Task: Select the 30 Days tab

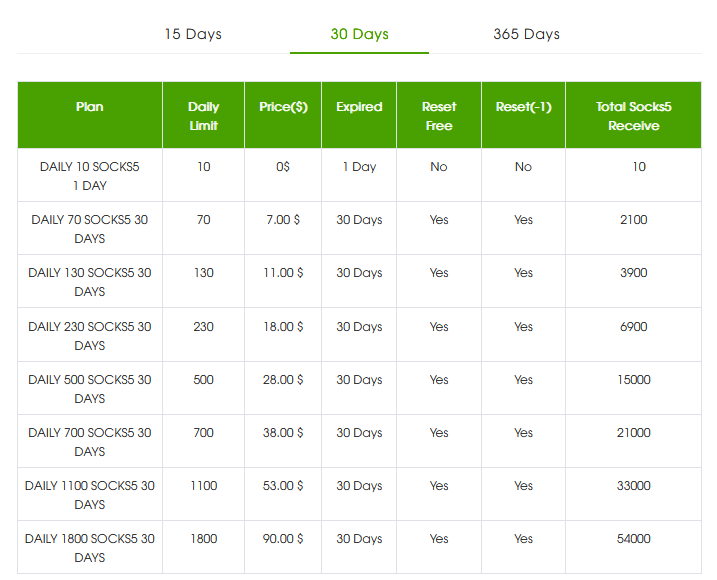Action: coord(359,34)
